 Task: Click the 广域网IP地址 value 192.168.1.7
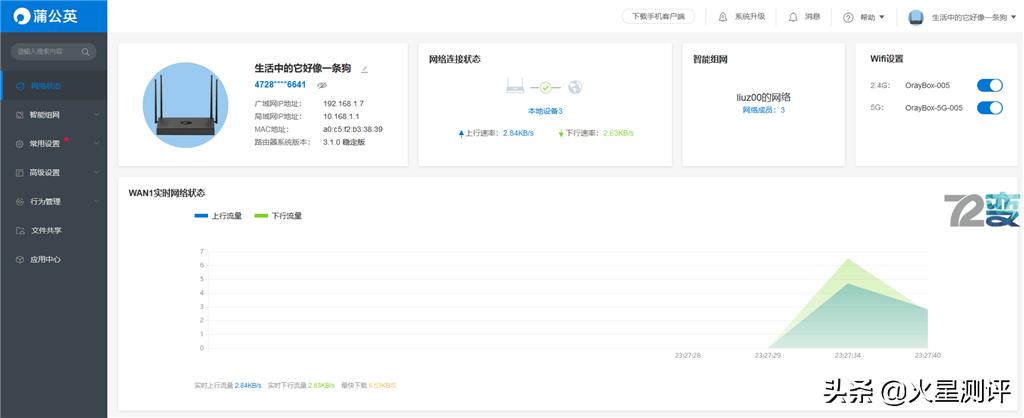point(344,103)
